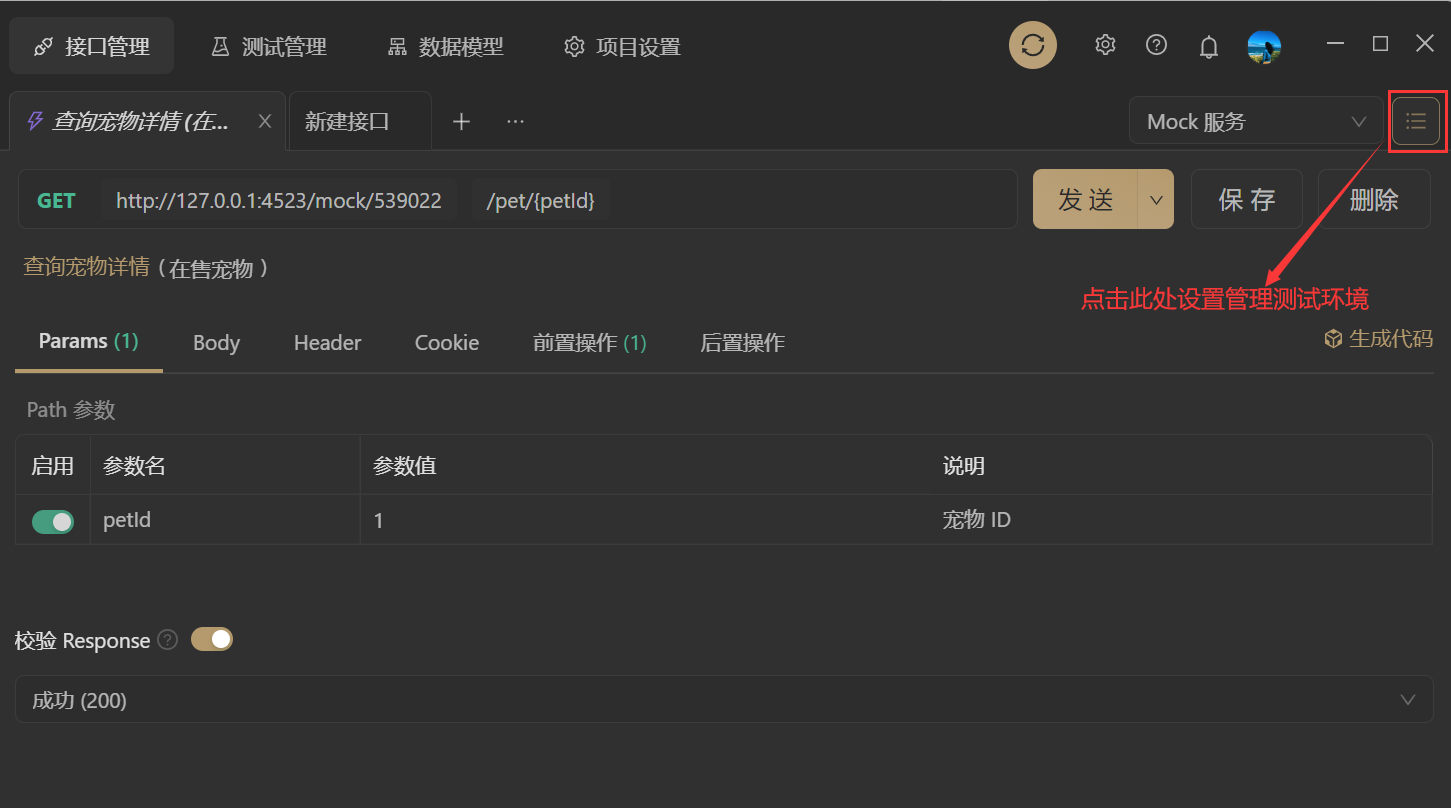Click the 发送 send button

click(1086, 199)
